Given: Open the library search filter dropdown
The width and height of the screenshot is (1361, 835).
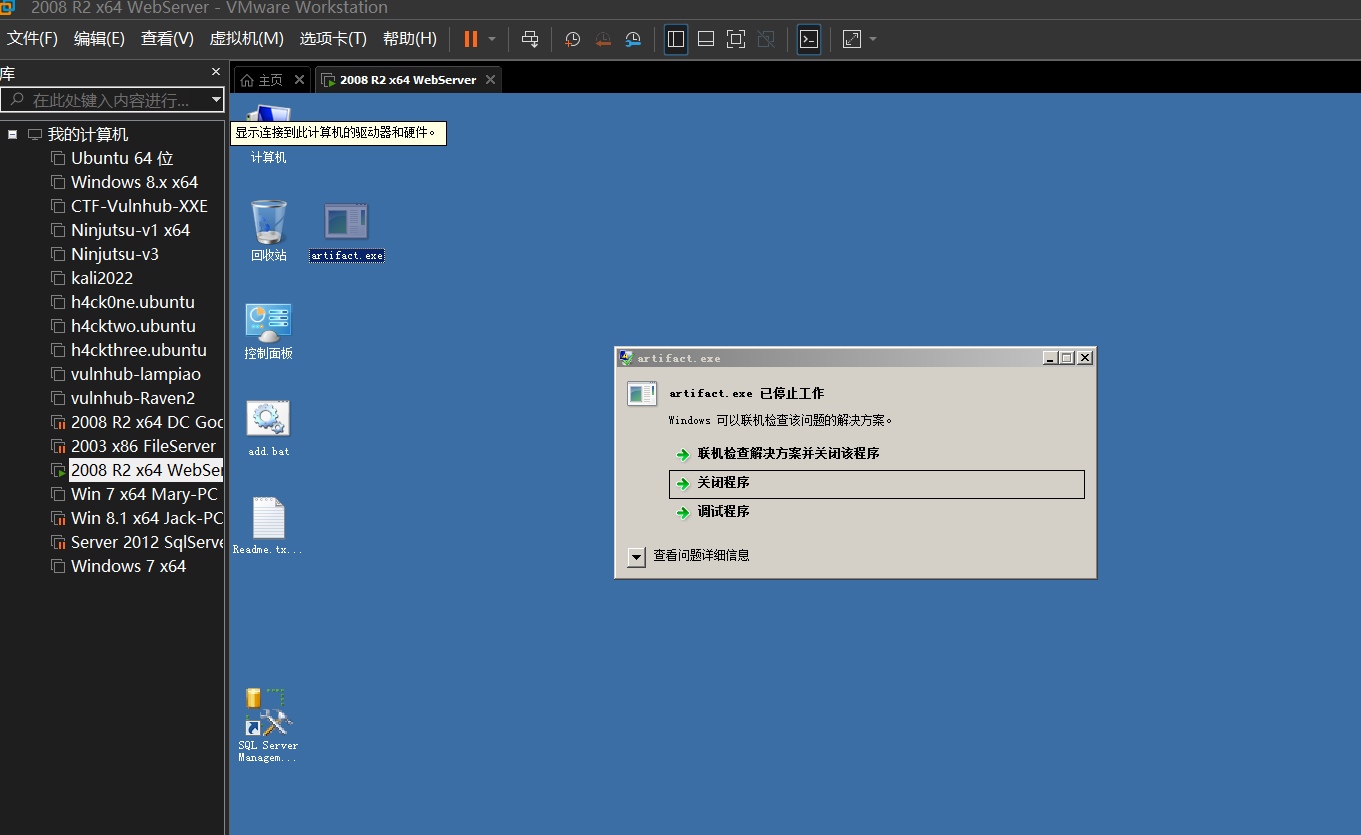Looking at the screenshot, I should tap(217, 100).
